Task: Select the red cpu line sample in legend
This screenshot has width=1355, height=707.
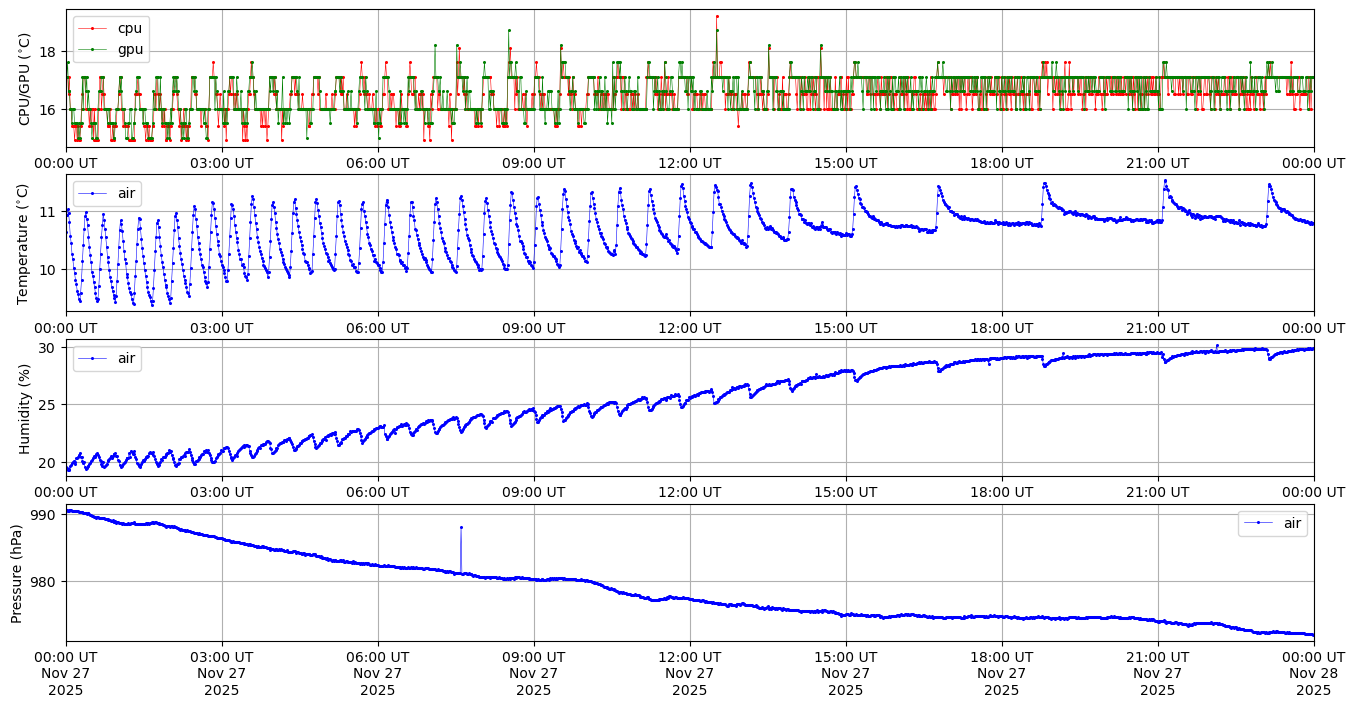Action: pyautogui.click(x=93, y=28)
